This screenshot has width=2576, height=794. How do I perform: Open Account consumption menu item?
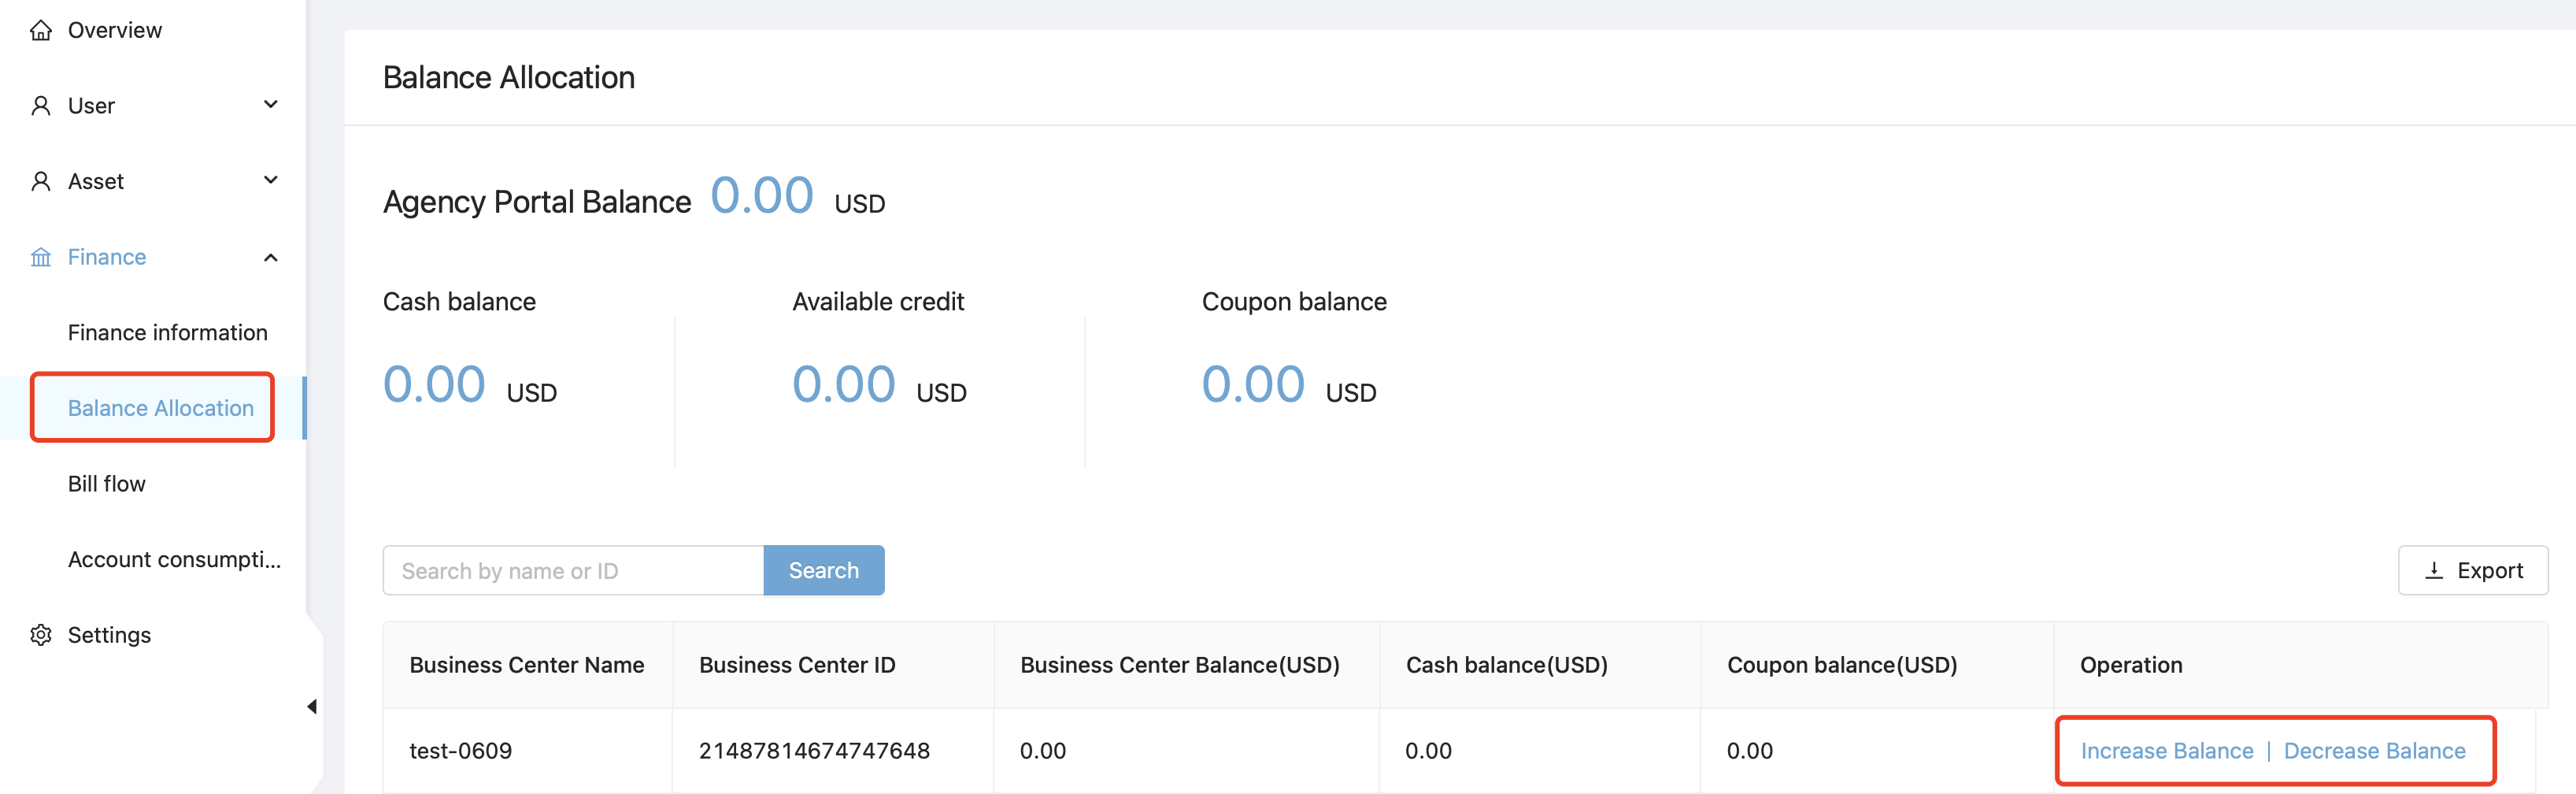pos(174,559)
